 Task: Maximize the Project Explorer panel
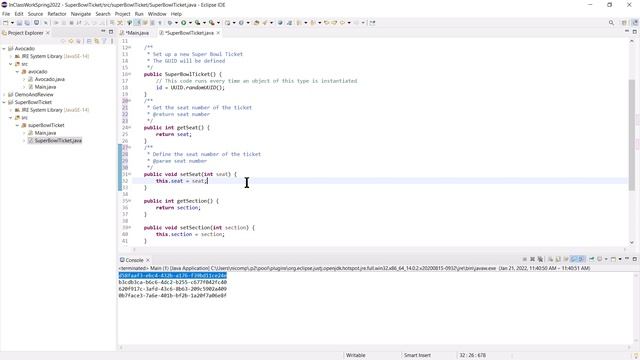111,32
